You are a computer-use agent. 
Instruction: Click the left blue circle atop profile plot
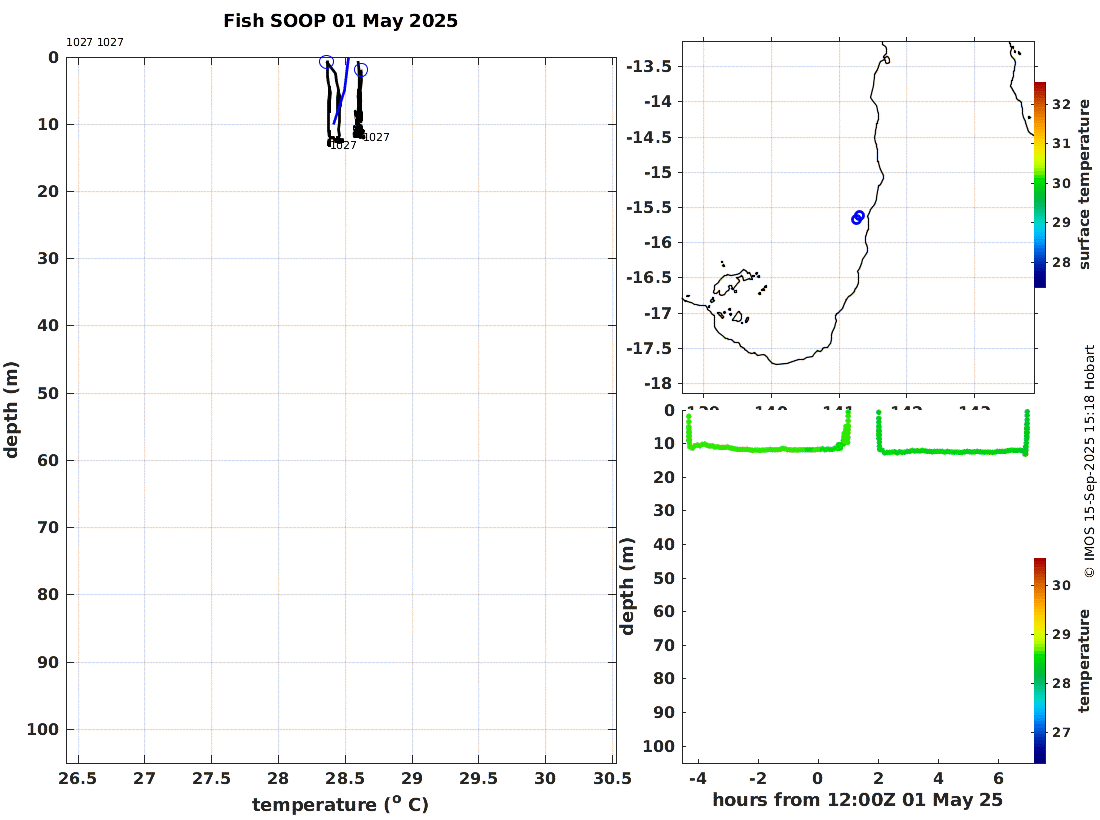click(x=326, y=62)
